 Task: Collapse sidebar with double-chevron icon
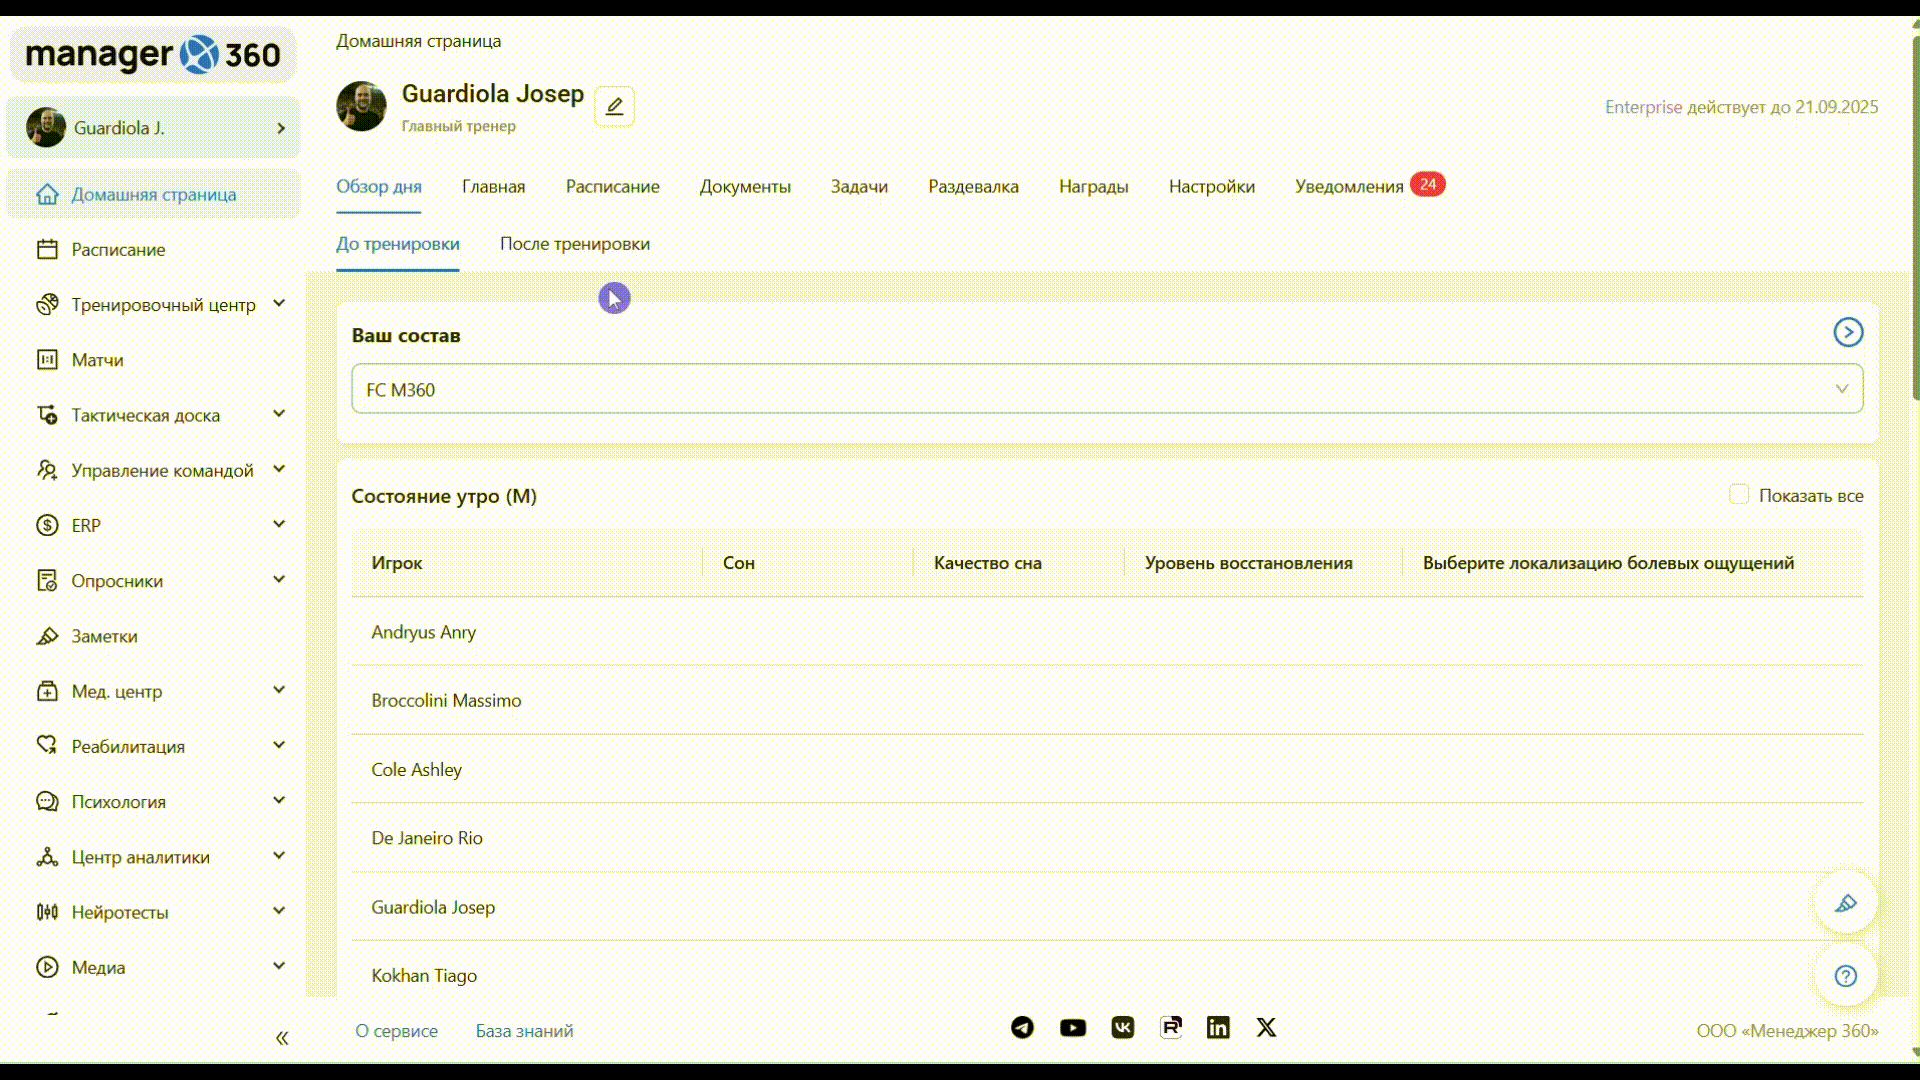coord(282,1038)
